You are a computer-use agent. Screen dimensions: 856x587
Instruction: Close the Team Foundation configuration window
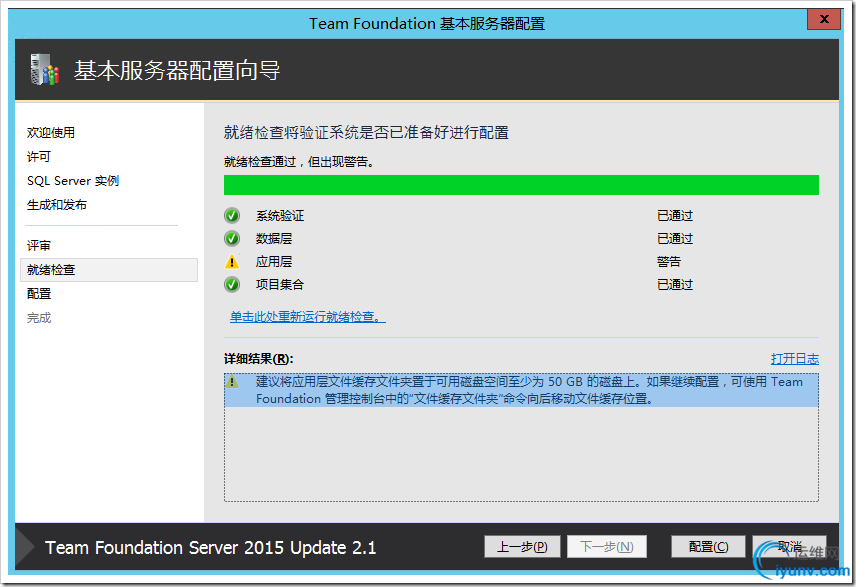click(x=824, y=19)
